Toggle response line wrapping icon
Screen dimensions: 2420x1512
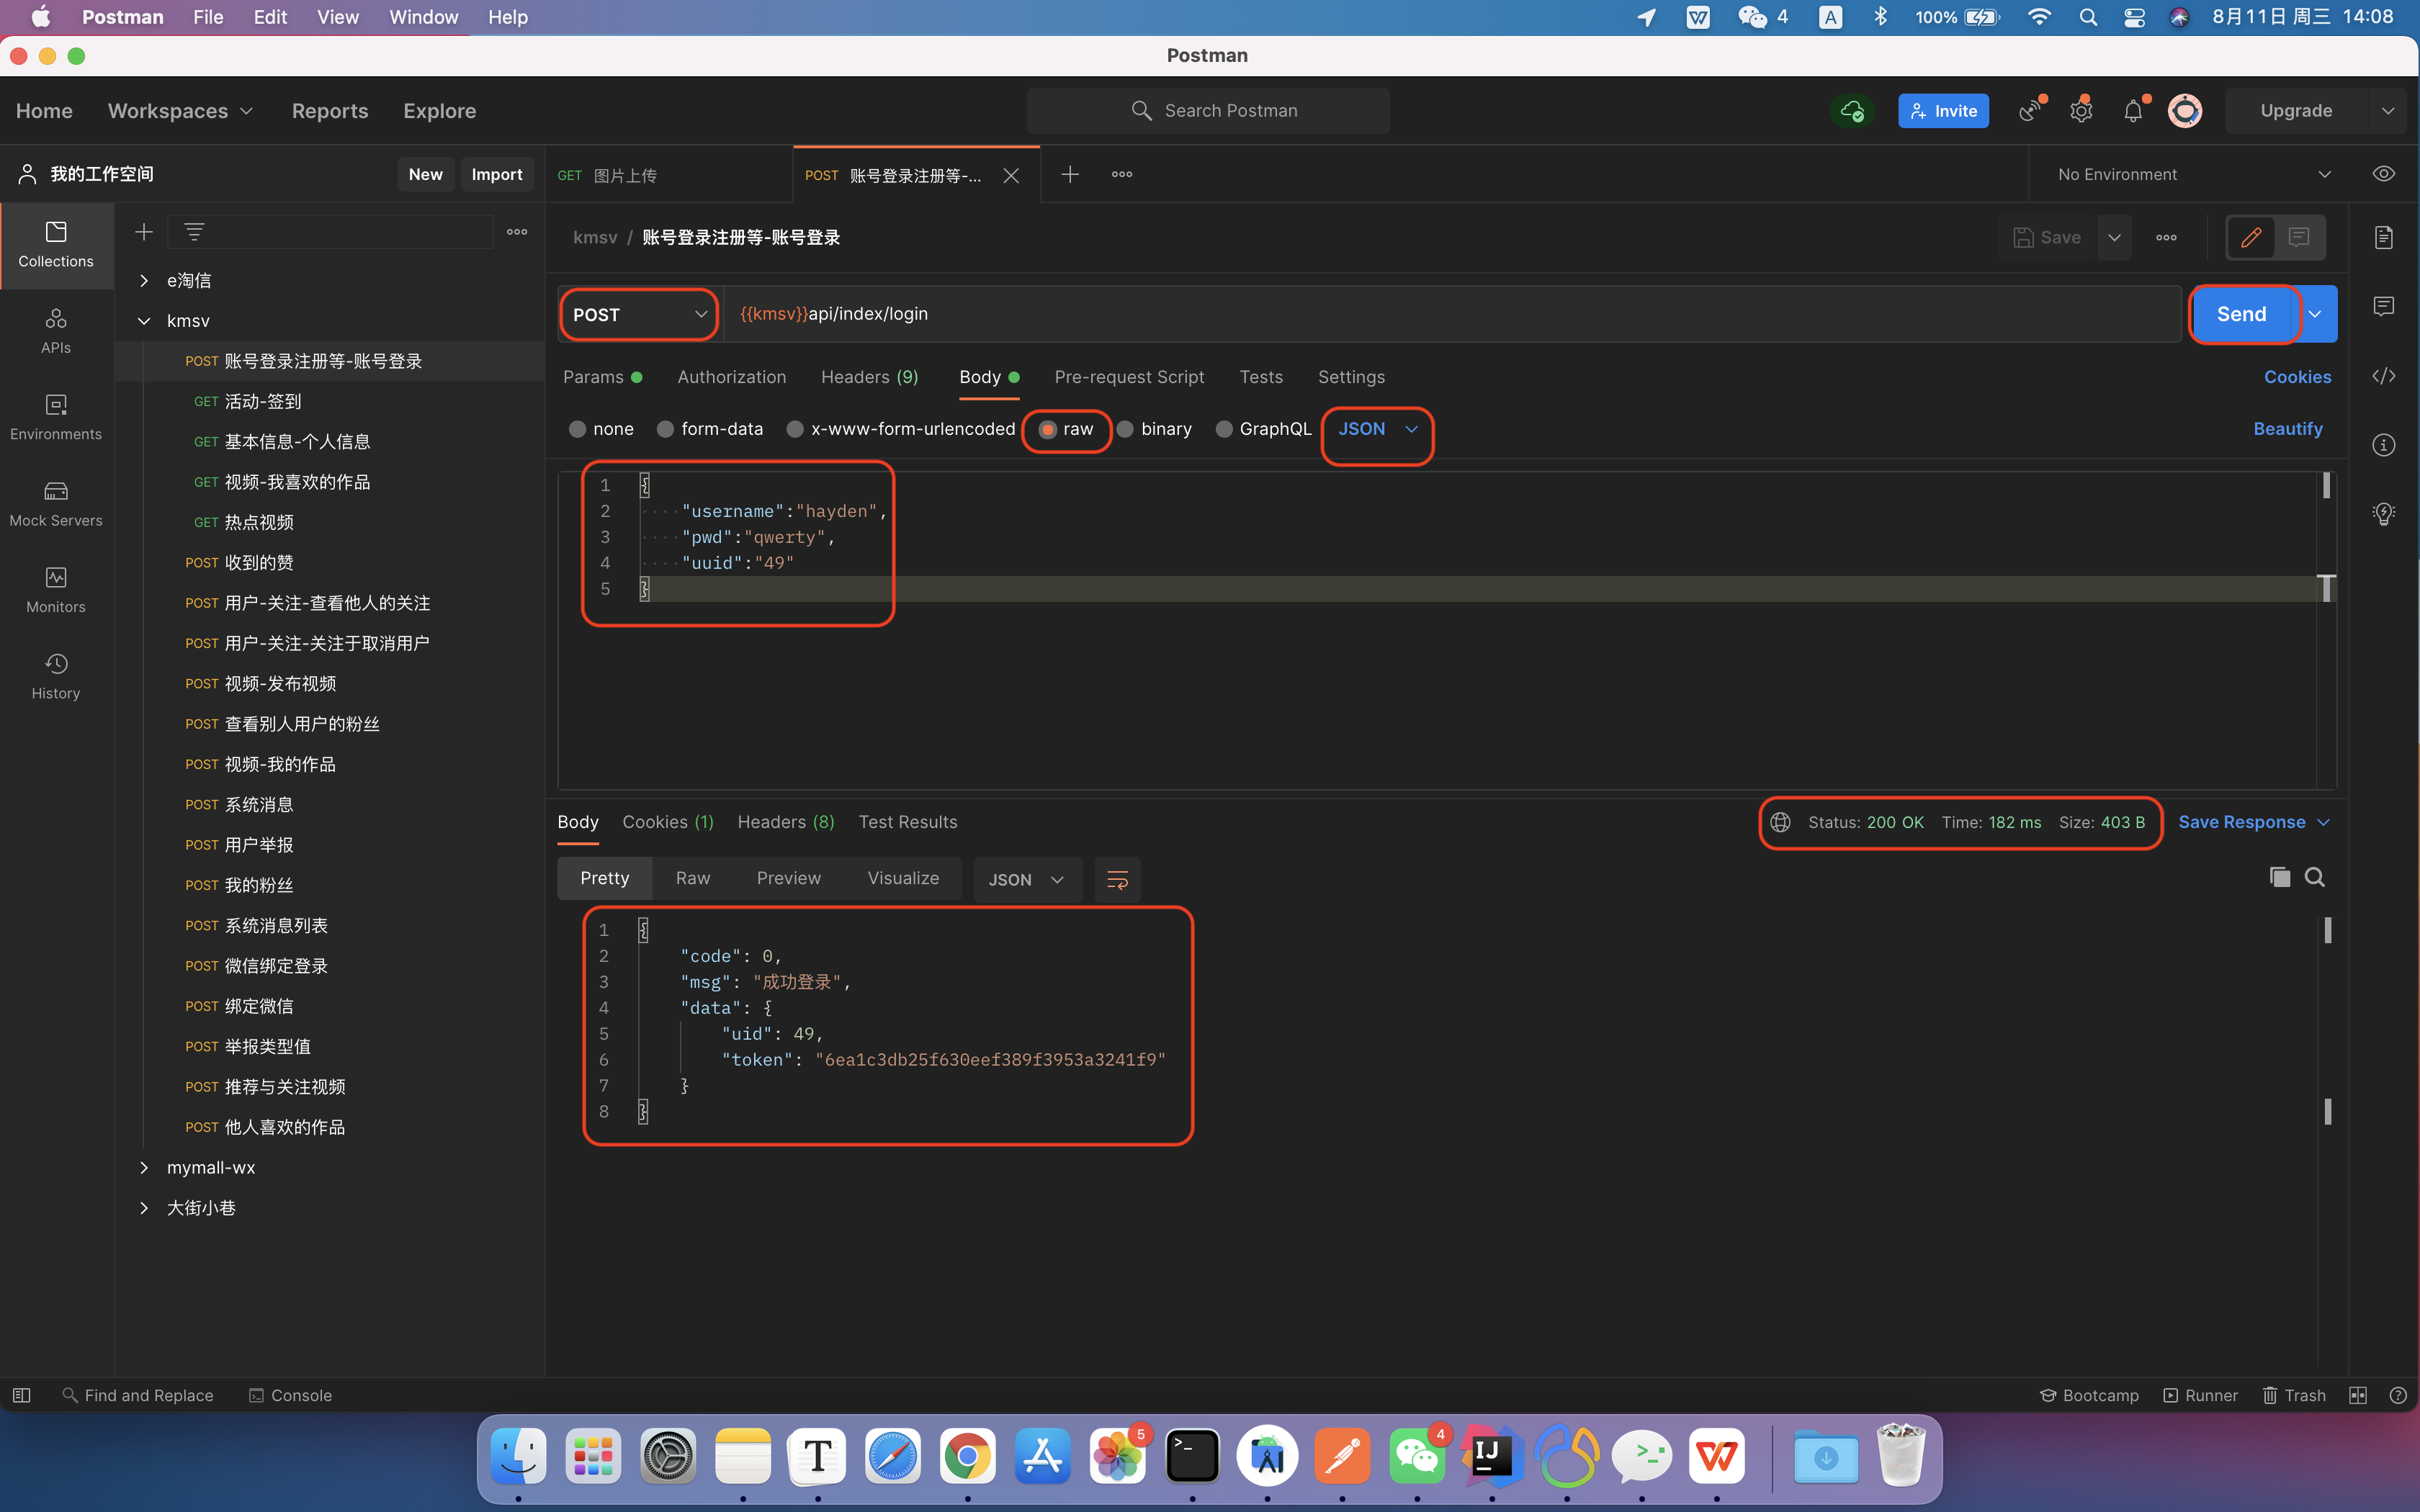[1117, 879]
